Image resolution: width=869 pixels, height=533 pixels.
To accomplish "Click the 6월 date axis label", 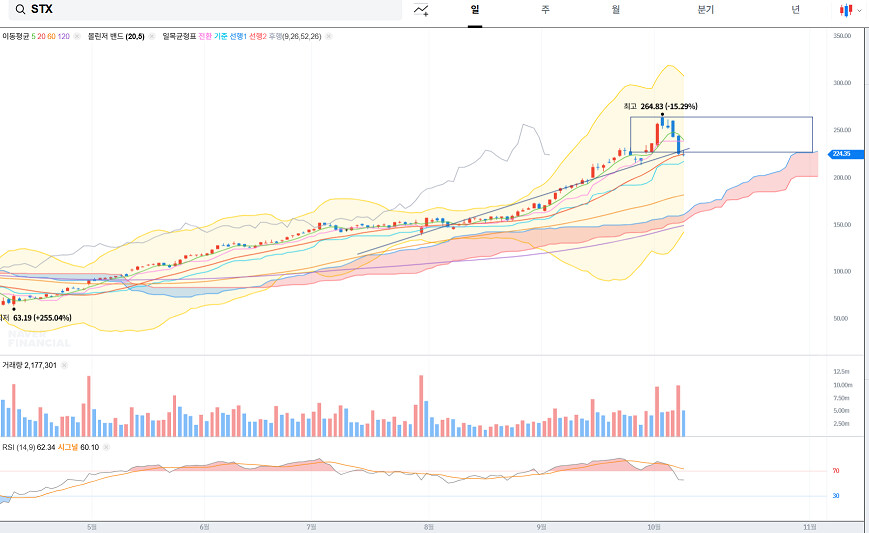I will click(205, 527).
